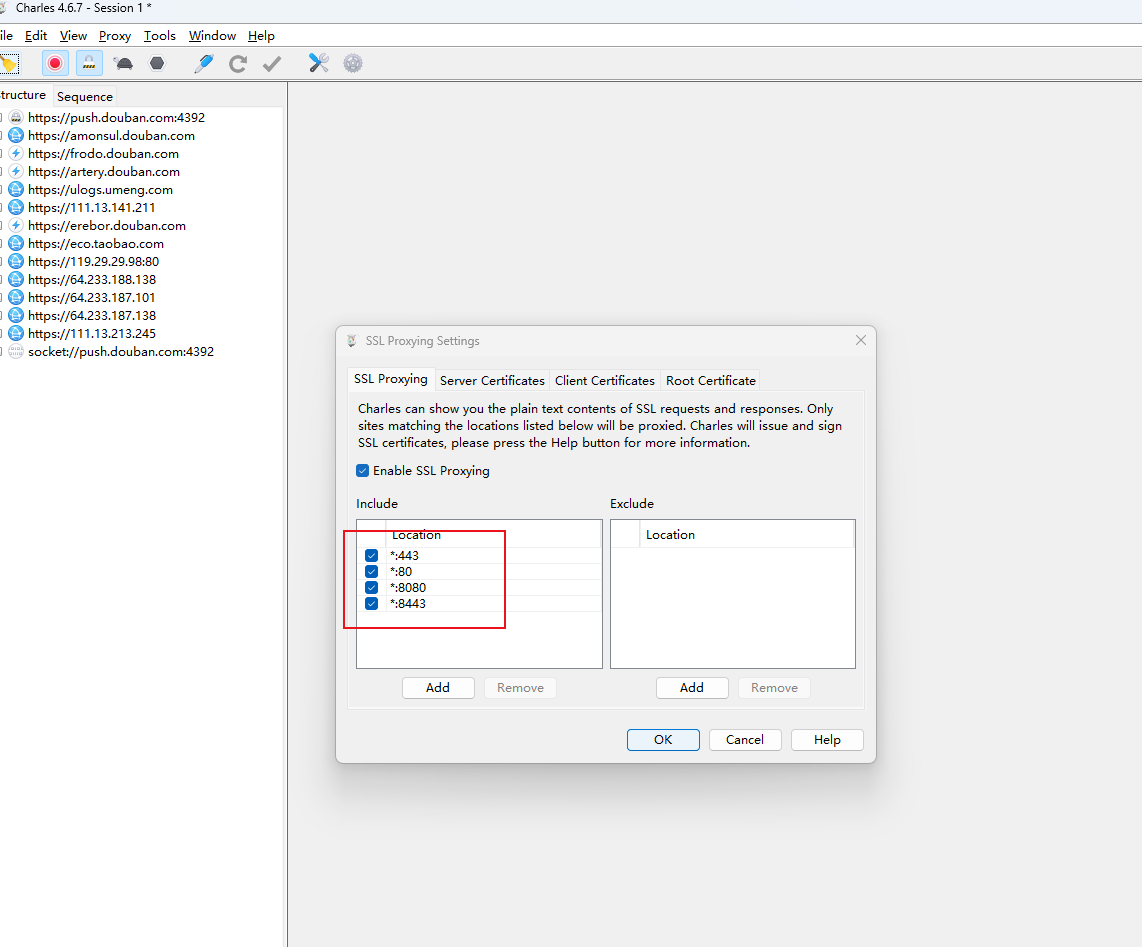The width and height of the screenshot is (1142, 947).
Task: Select https://frodo.douban.com in tree
Action: pos(103,154)
